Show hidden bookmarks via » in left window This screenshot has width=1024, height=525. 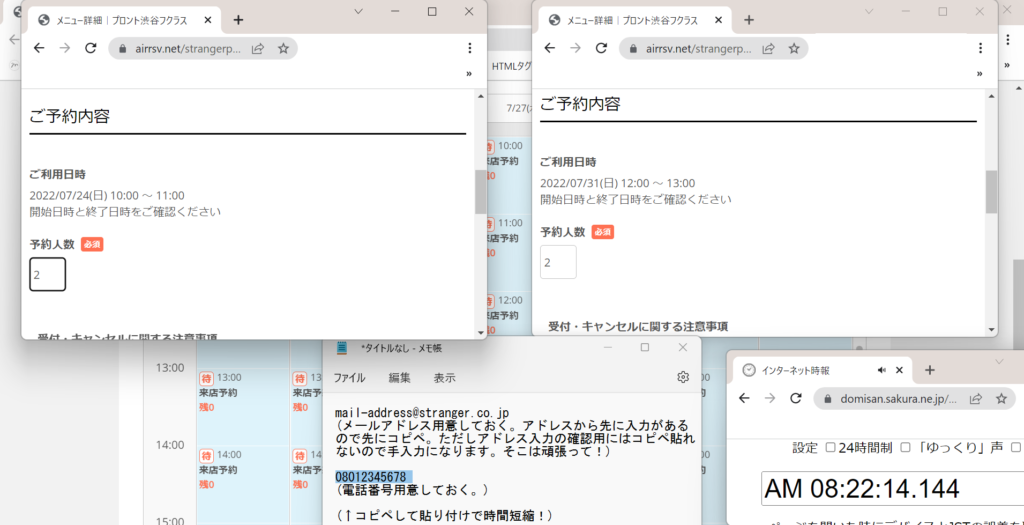[469, 73]
